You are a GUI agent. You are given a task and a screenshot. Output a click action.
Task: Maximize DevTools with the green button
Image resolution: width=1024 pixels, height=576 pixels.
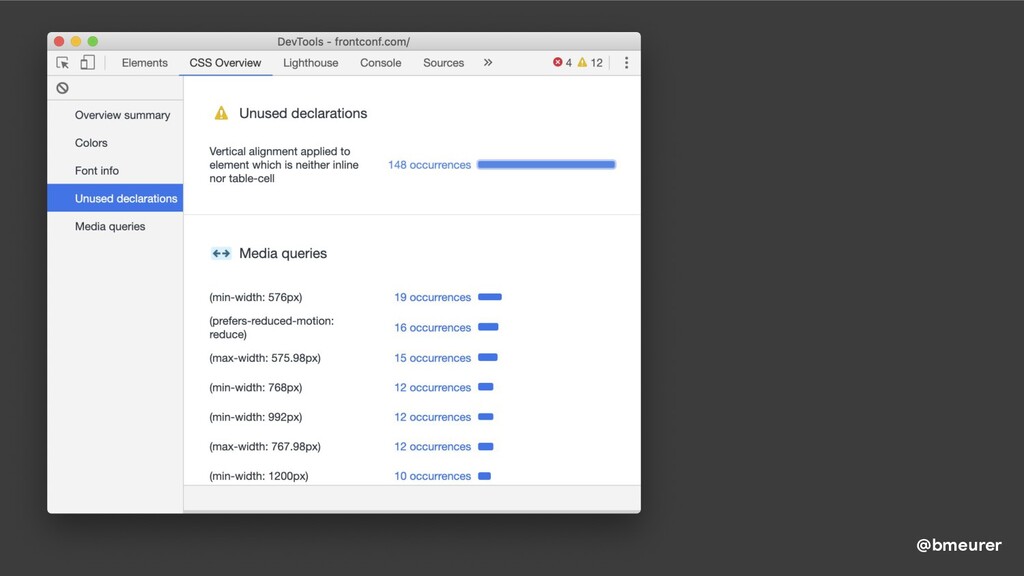click(x=93, y=41)
